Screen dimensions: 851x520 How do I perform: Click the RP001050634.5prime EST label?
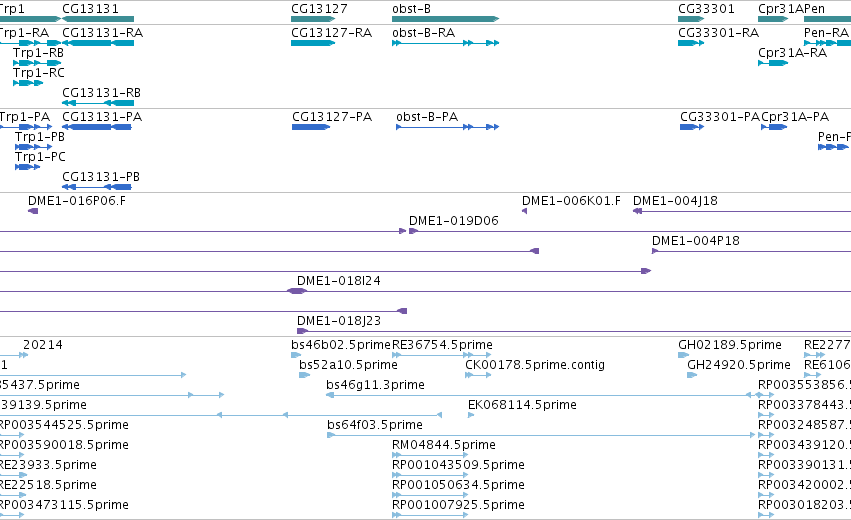[x=458, y=485]
